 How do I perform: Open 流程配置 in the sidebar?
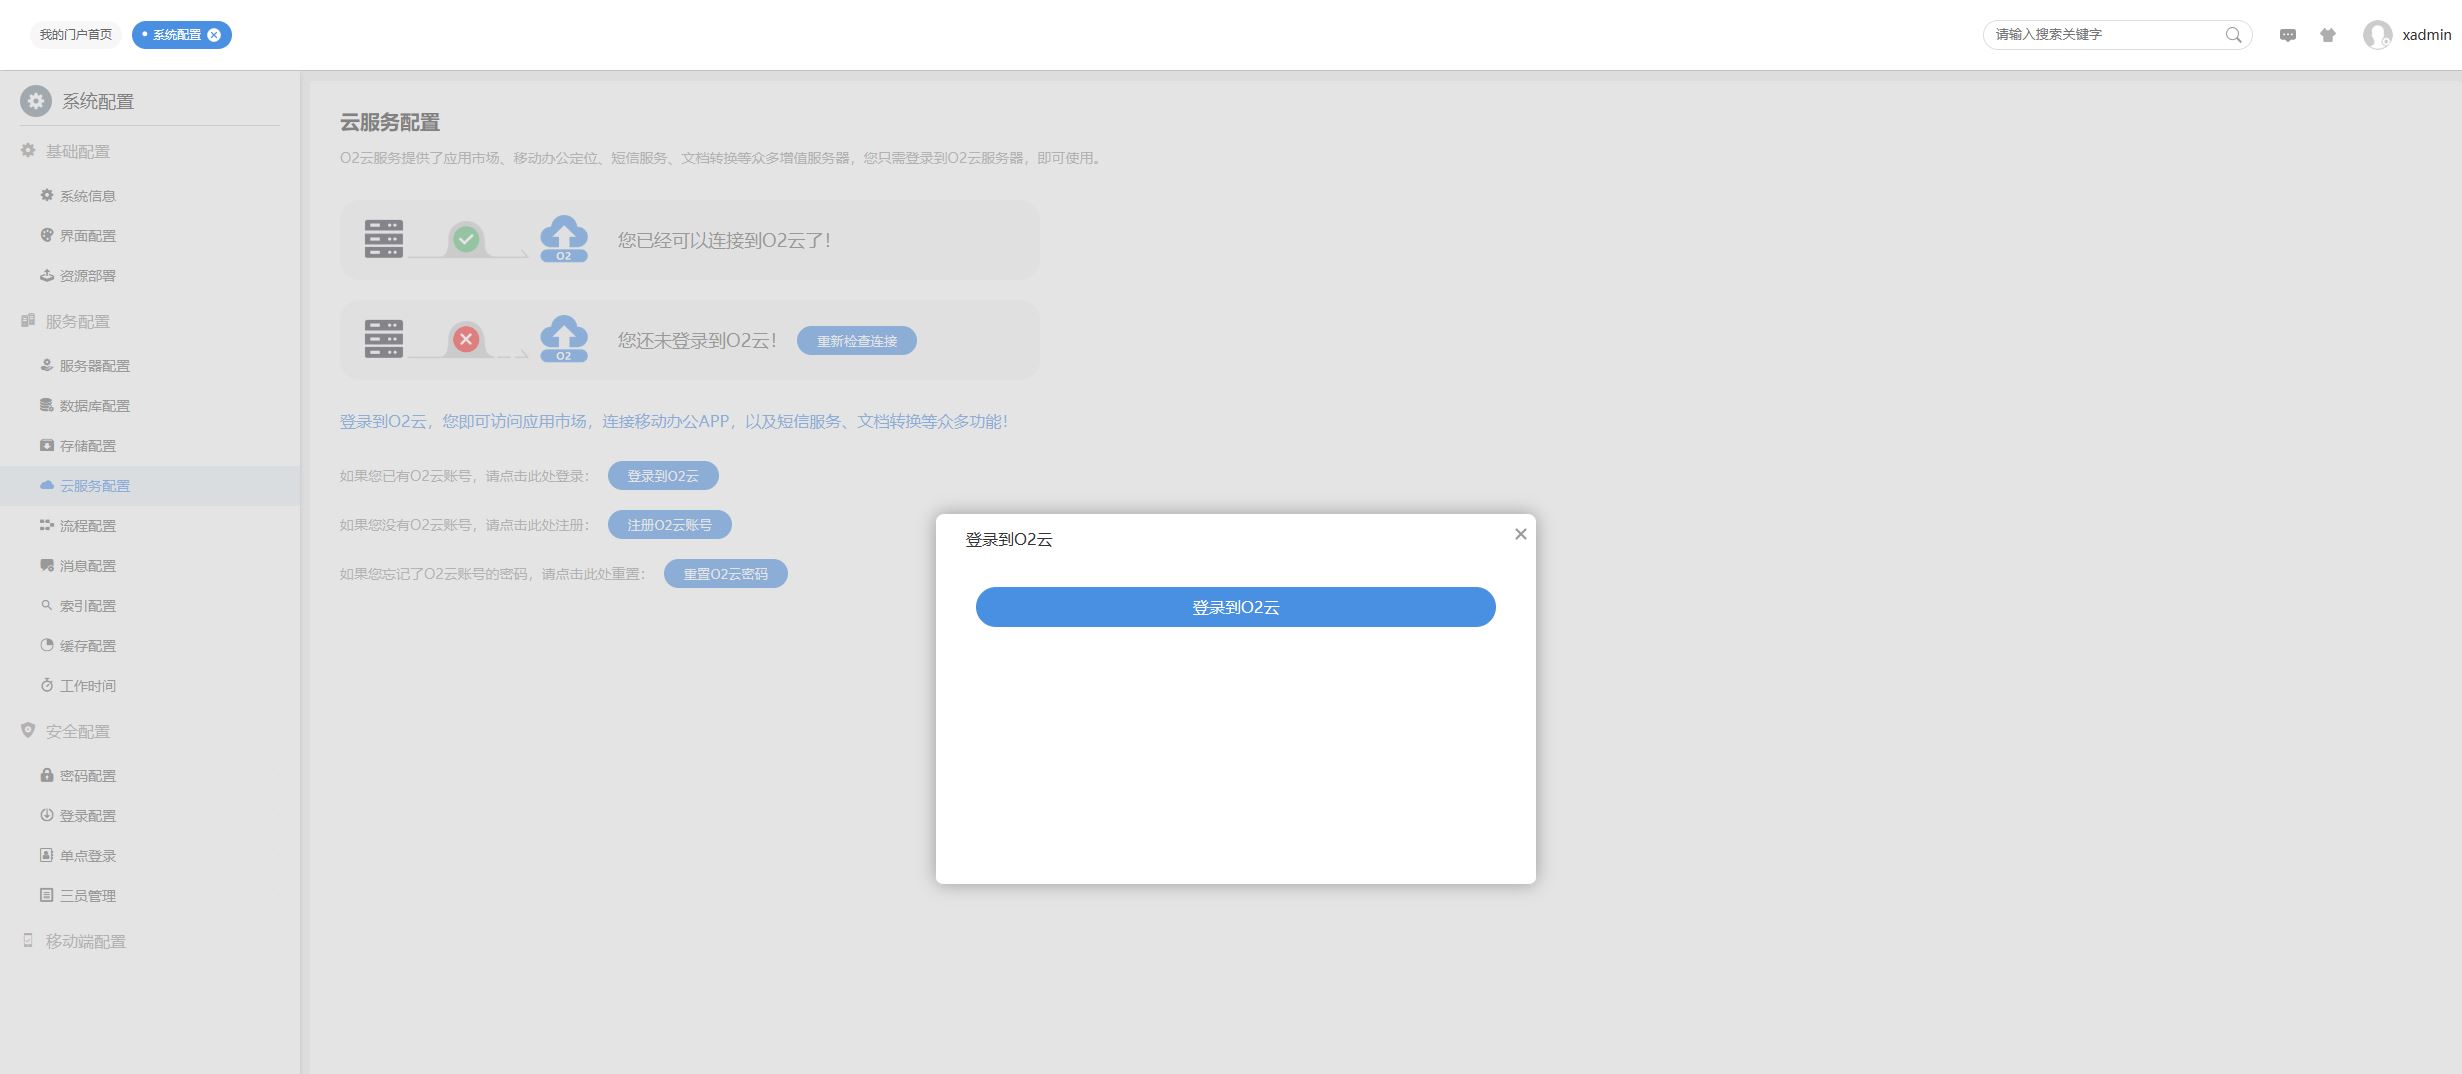coord(150,526)
